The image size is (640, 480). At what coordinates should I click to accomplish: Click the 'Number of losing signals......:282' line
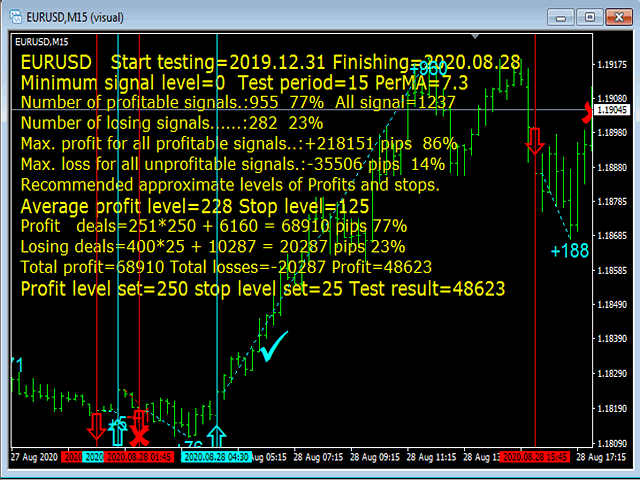[x=172, y=123]
